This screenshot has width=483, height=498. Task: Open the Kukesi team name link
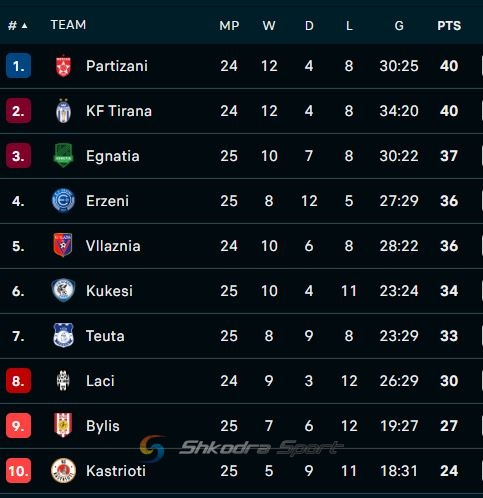[109, 291]
